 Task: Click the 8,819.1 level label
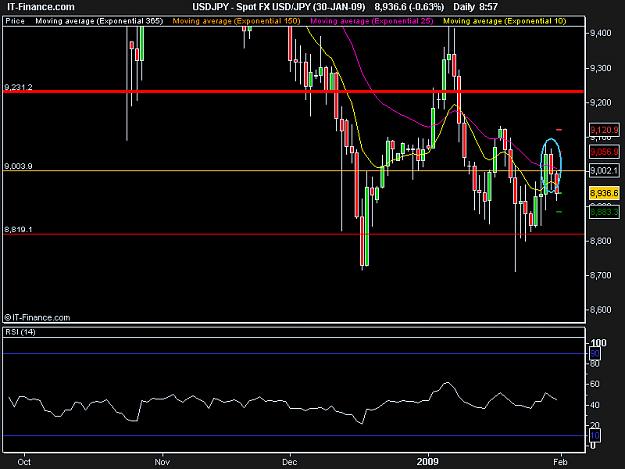pos(18,229)
